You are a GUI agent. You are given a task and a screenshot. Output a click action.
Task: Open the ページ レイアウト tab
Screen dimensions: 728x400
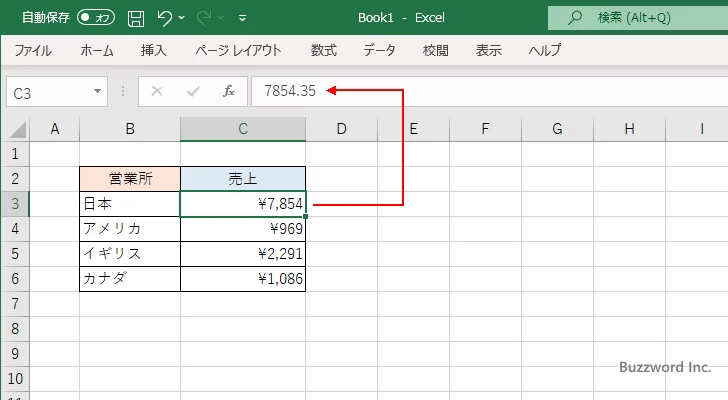point(238,50)
